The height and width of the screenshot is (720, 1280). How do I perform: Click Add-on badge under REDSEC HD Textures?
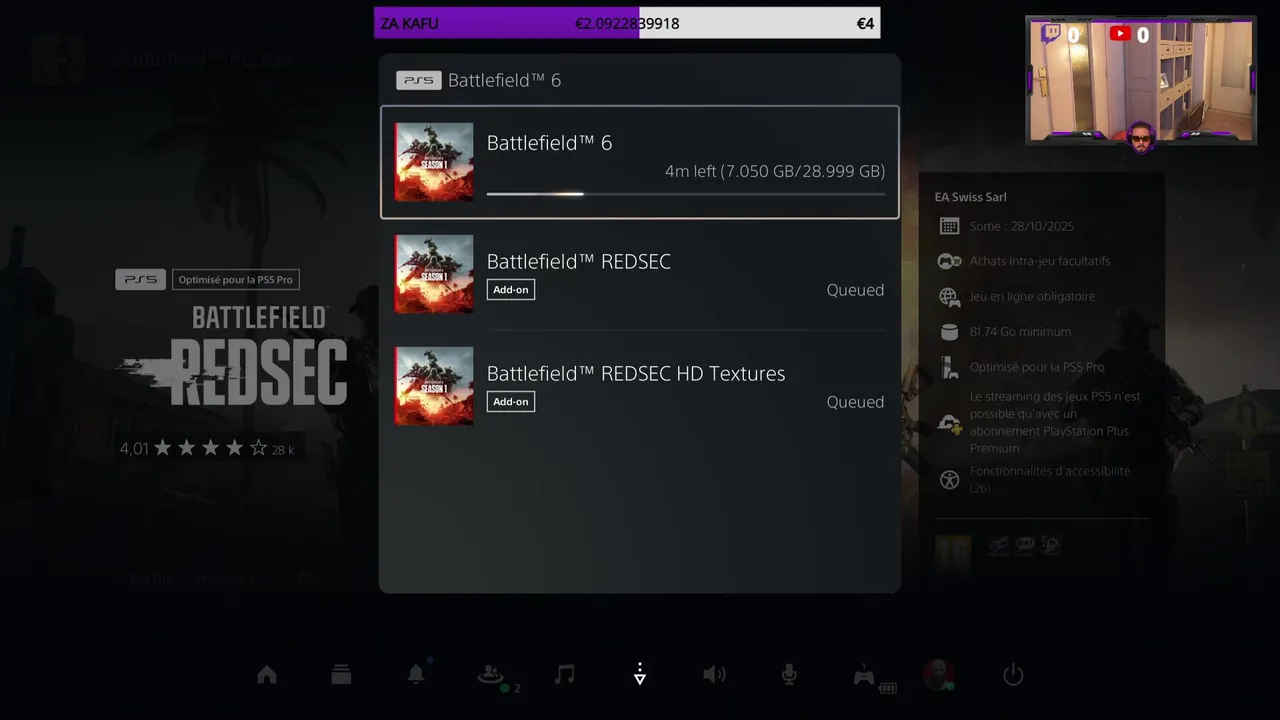pos(511,402)
